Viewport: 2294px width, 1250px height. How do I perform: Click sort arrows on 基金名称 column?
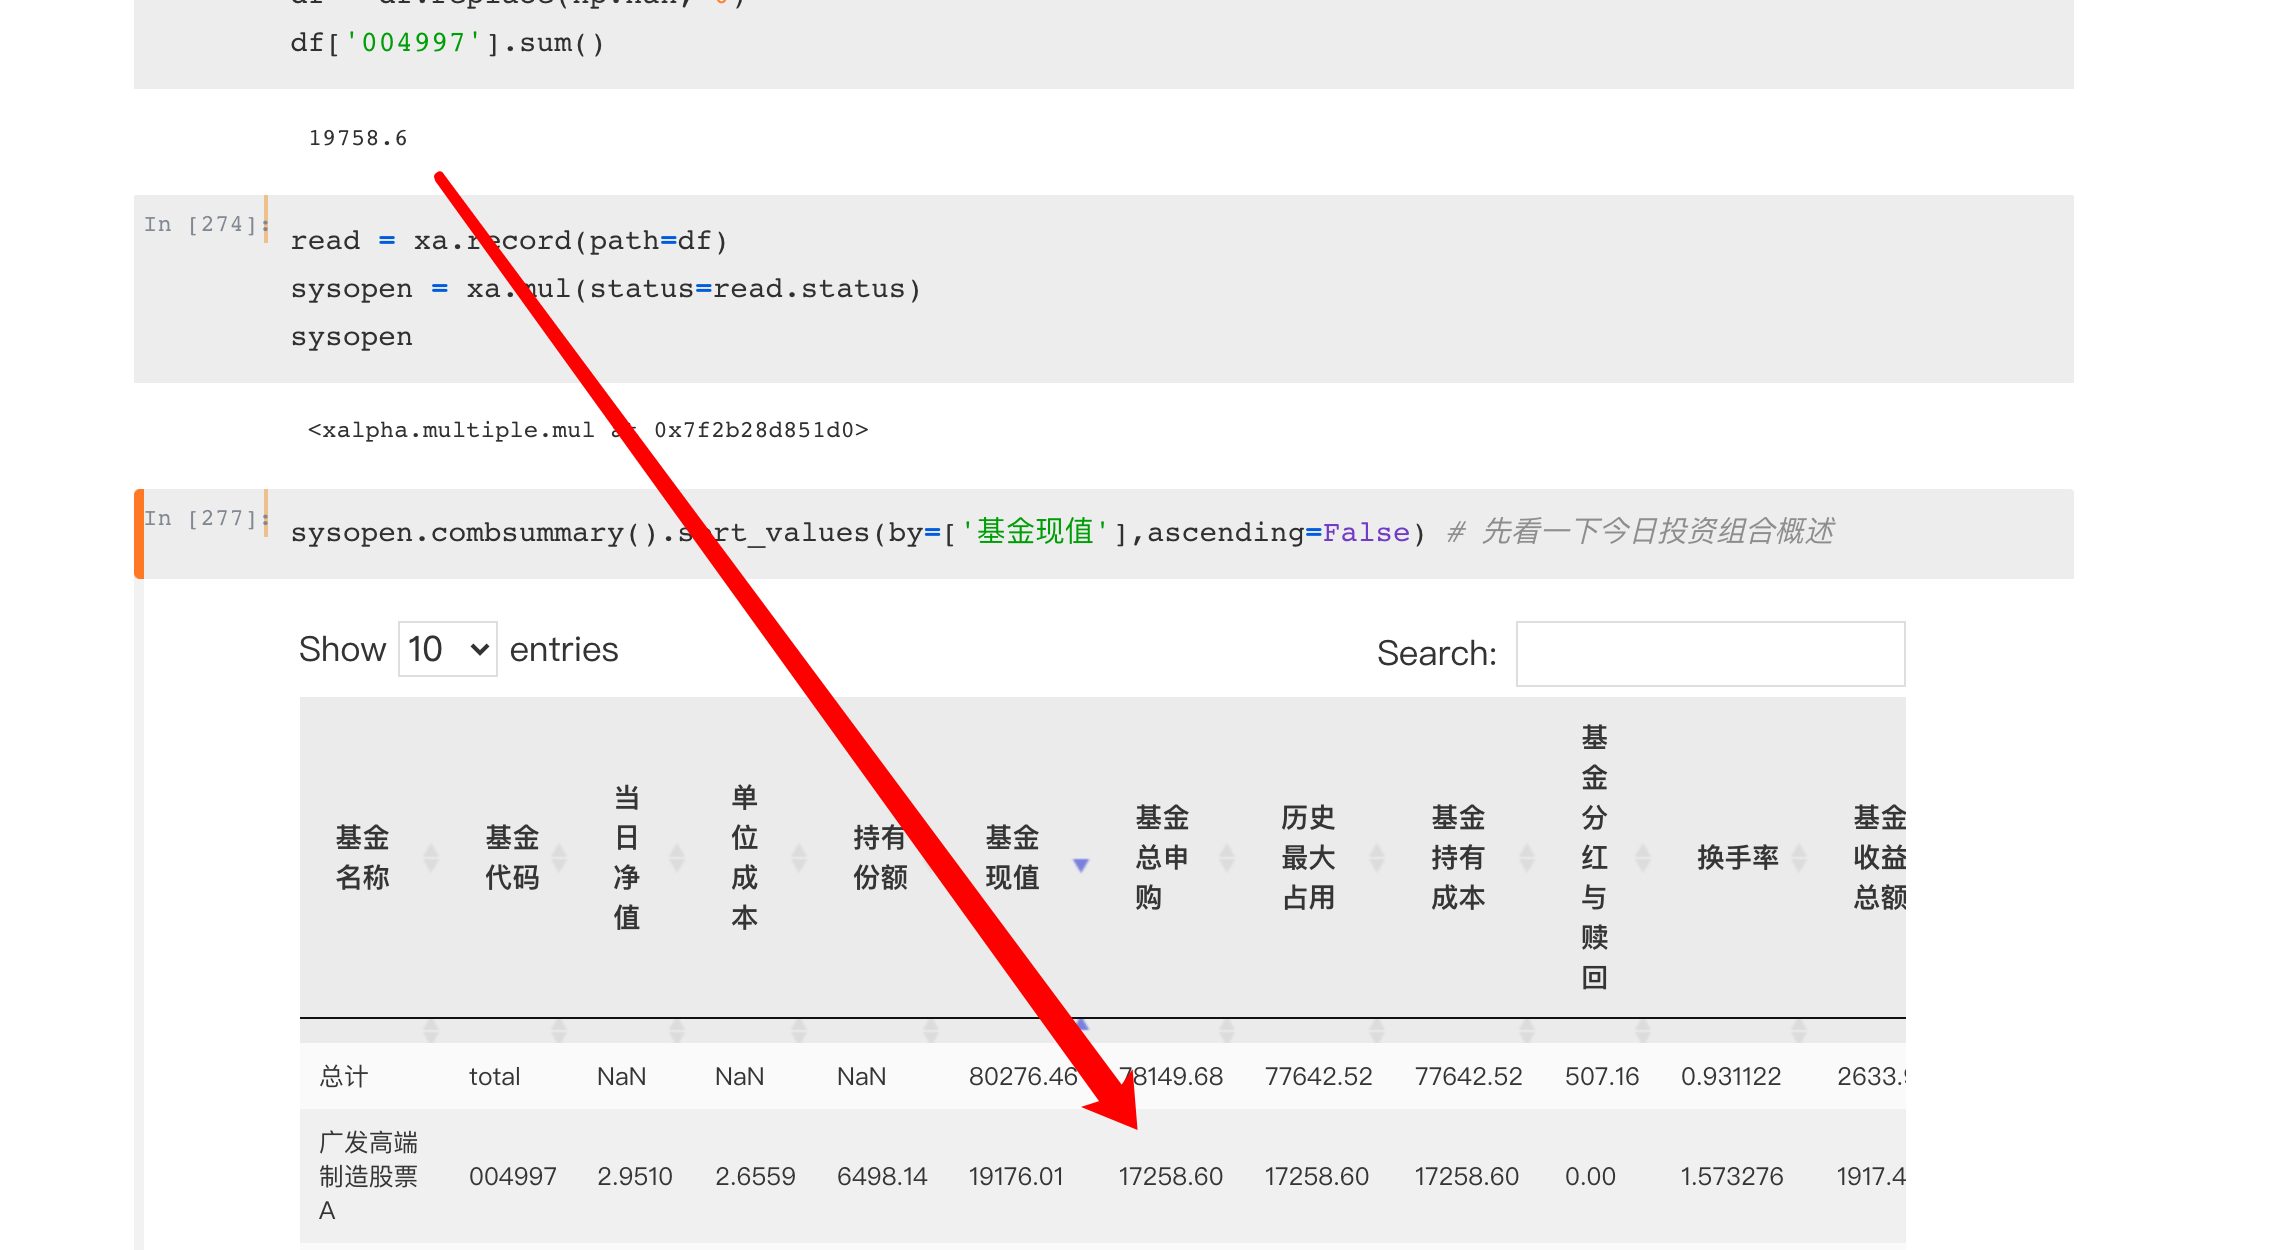[x=431, y=857]
